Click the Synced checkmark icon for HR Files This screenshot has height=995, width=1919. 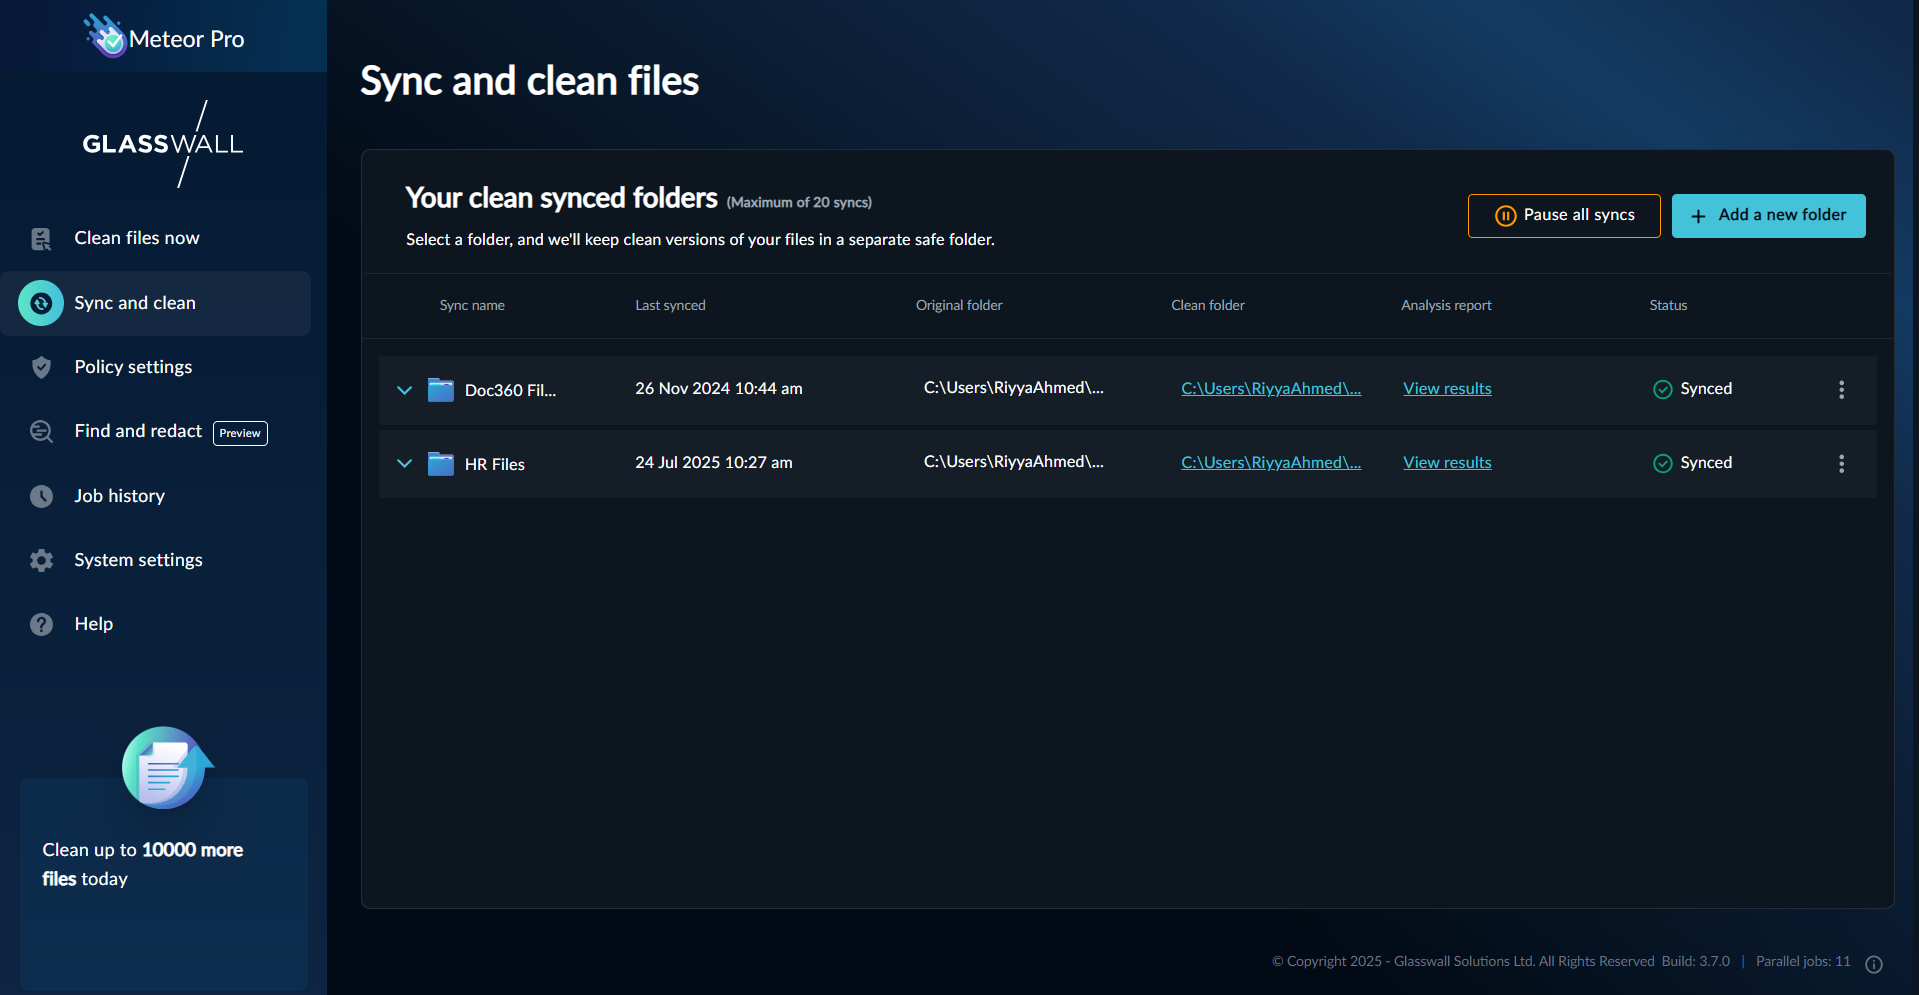(x=1663, y=463)
